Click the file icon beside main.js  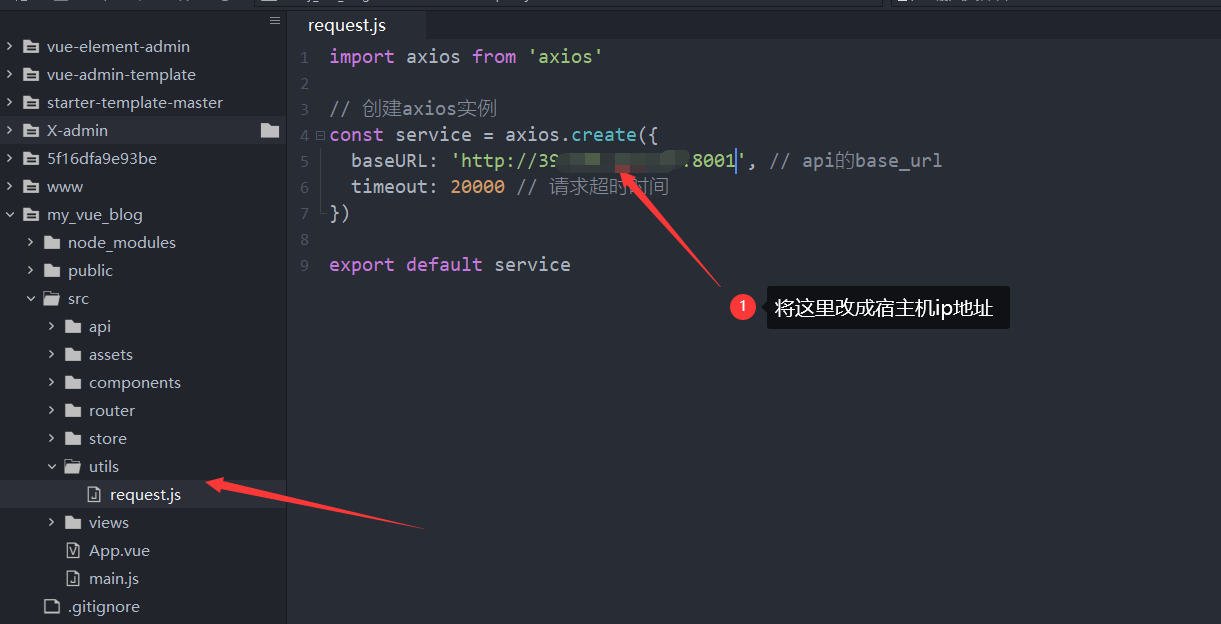74,578
